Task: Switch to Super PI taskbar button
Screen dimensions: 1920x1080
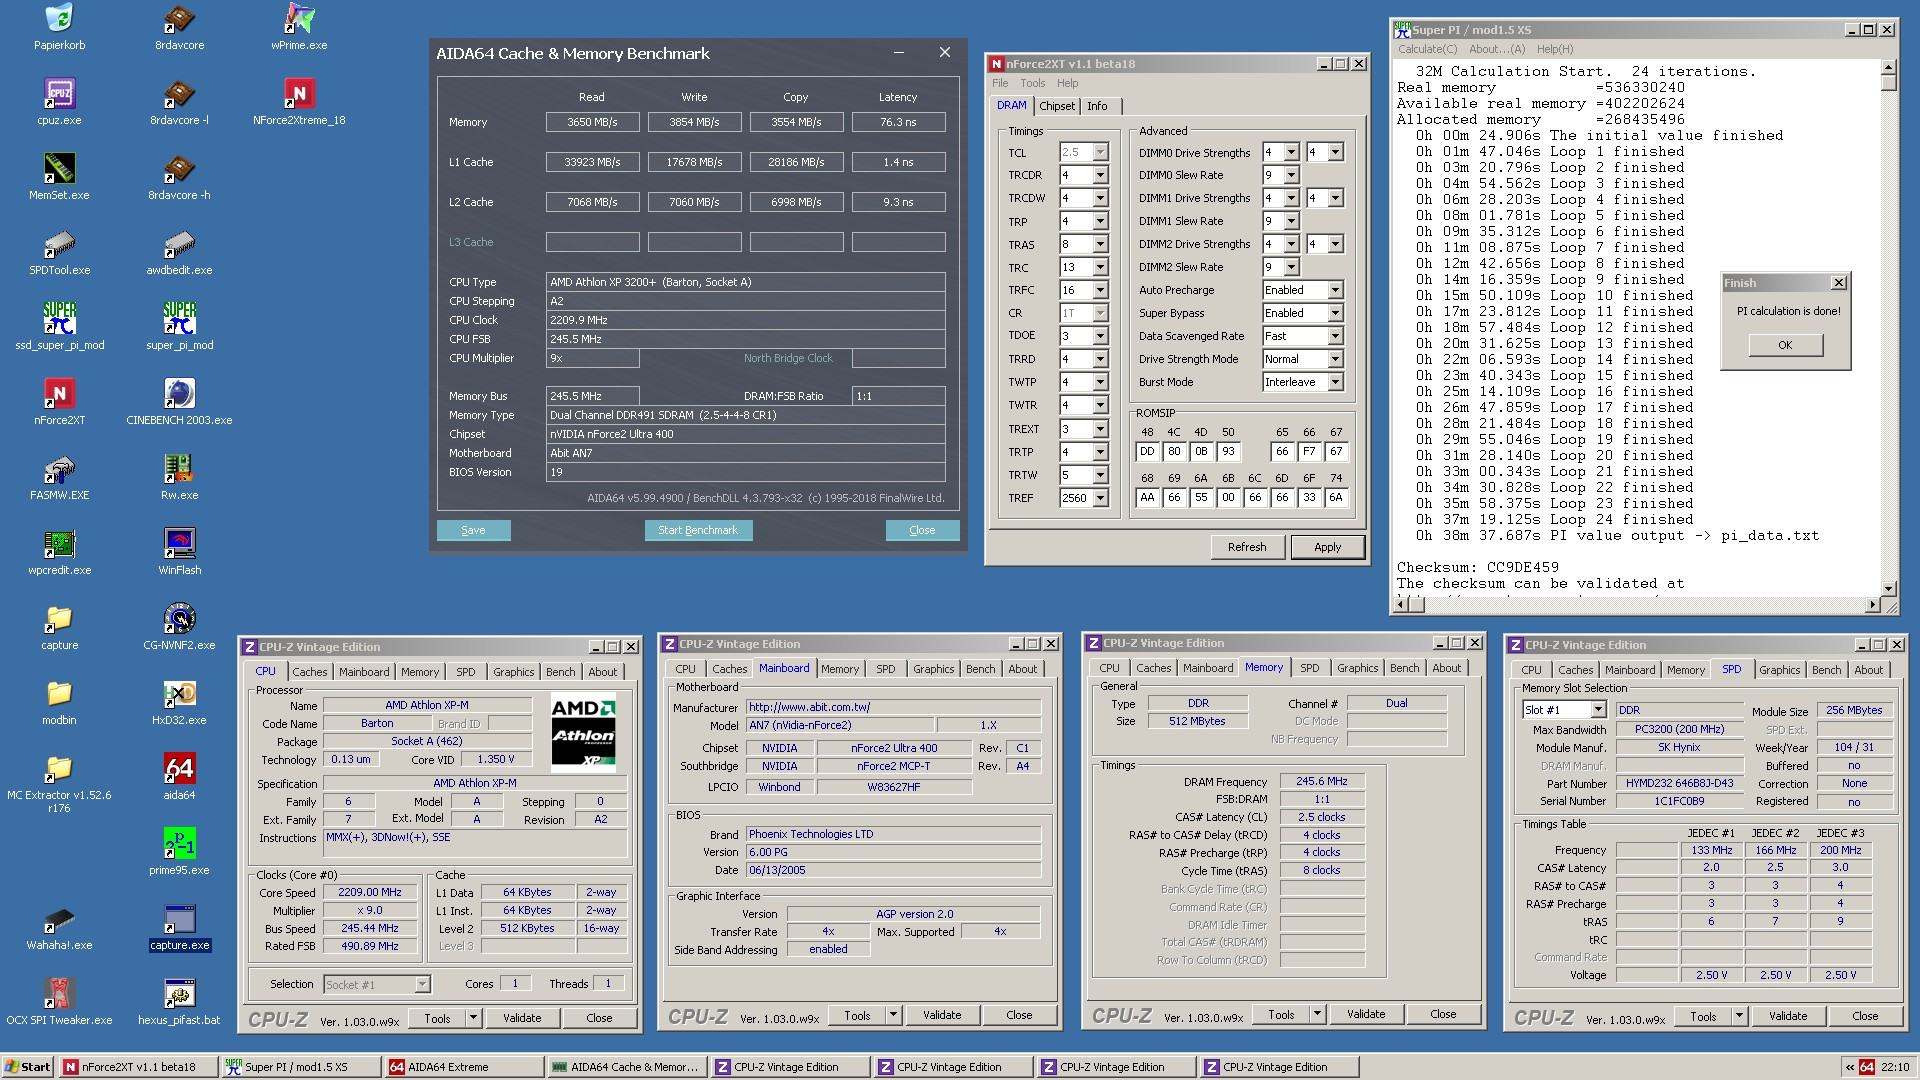Action: pos(303,1067)
